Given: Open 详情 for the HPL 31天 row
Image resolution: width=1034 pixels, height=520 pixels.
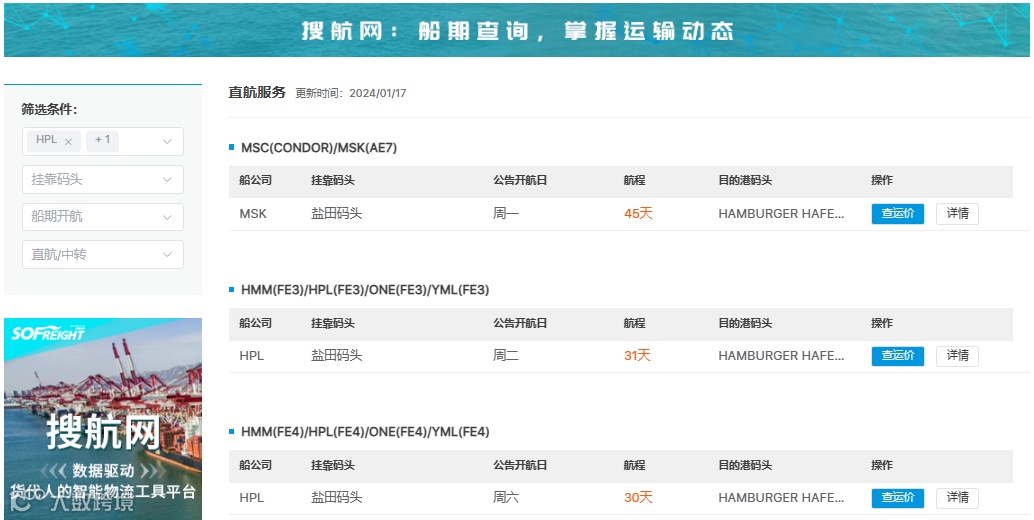Looking at the screenshot, I should tap(957, 356).
